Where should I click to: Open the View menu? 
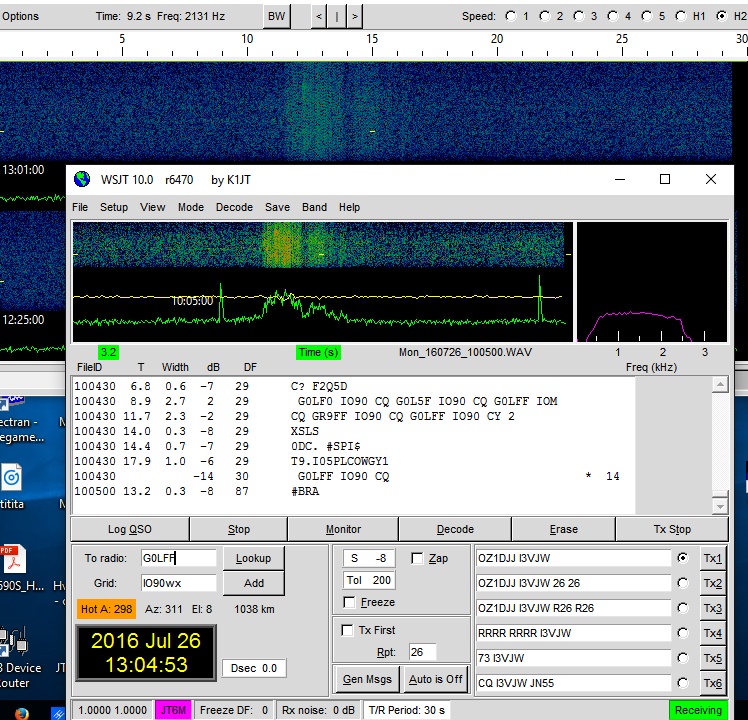point(152,207)
